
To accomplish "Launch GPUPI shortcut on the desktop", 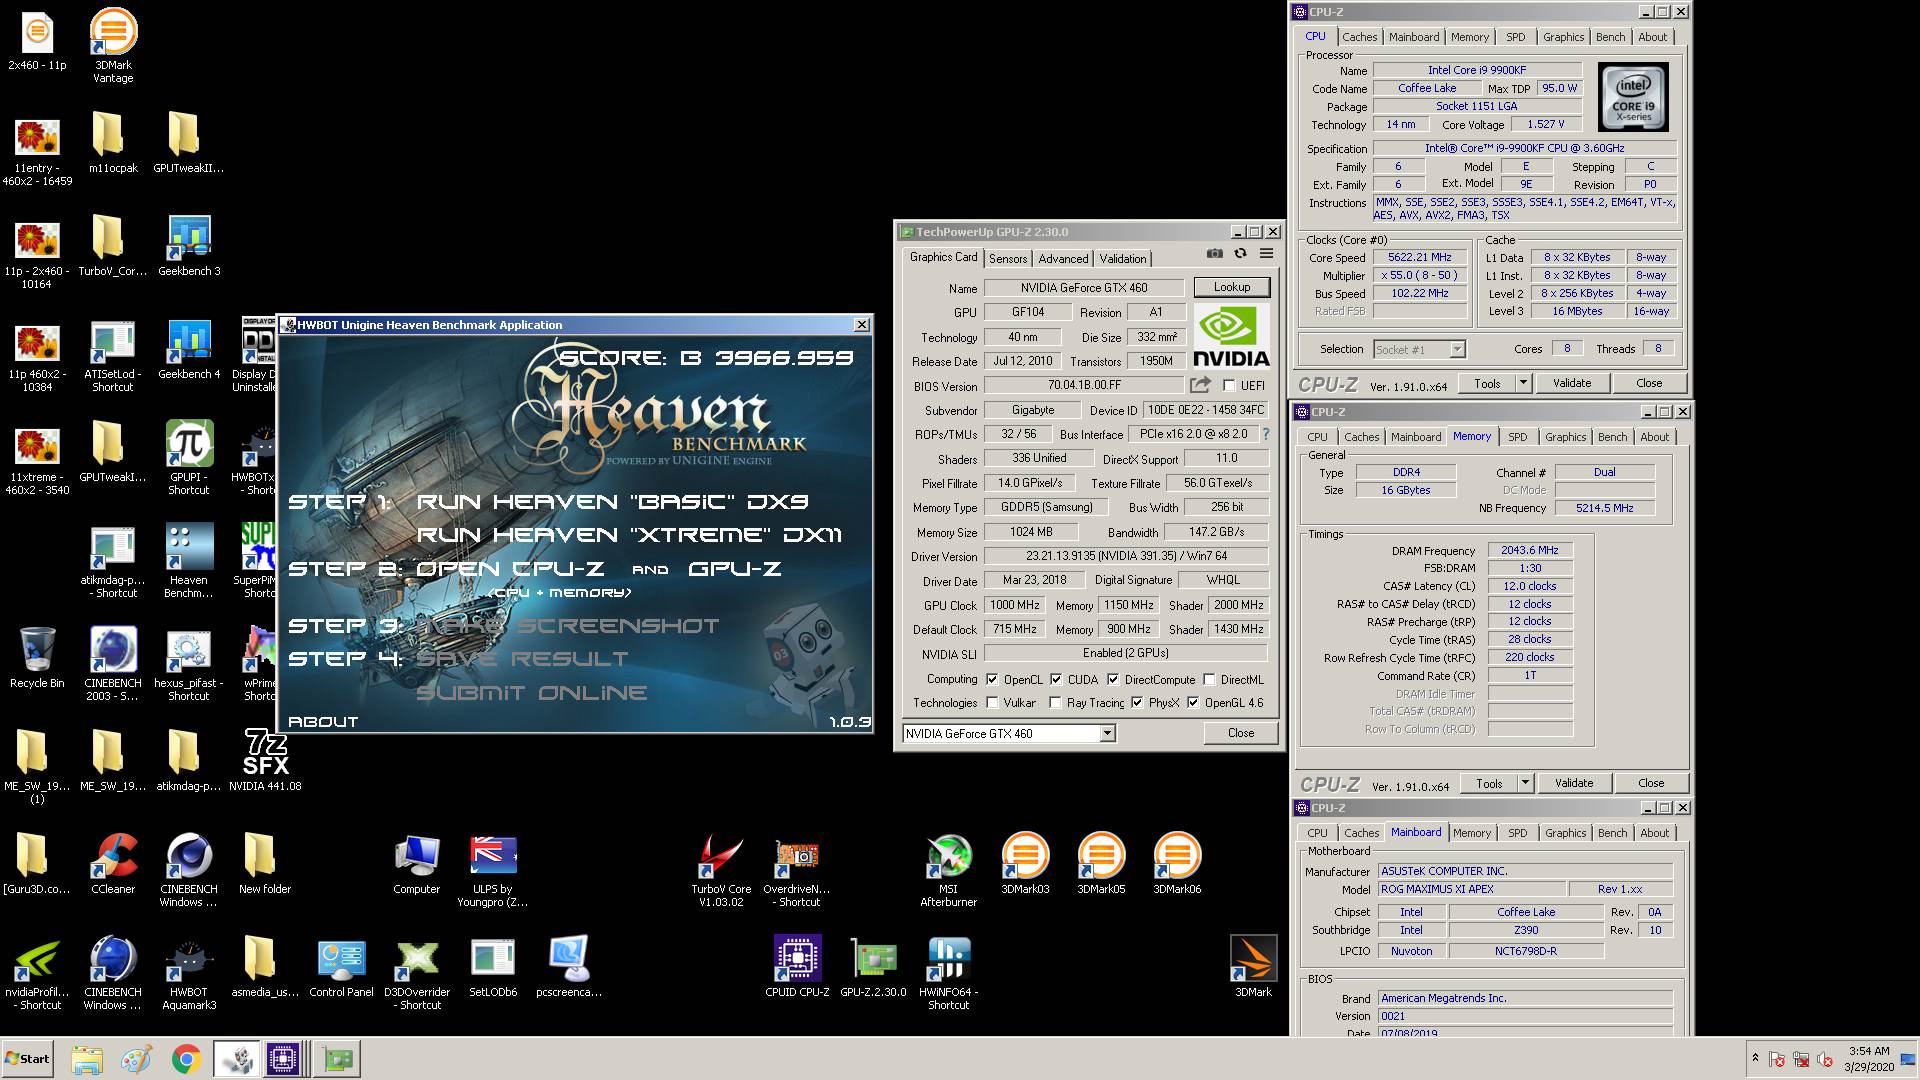I will coord(189,457).
